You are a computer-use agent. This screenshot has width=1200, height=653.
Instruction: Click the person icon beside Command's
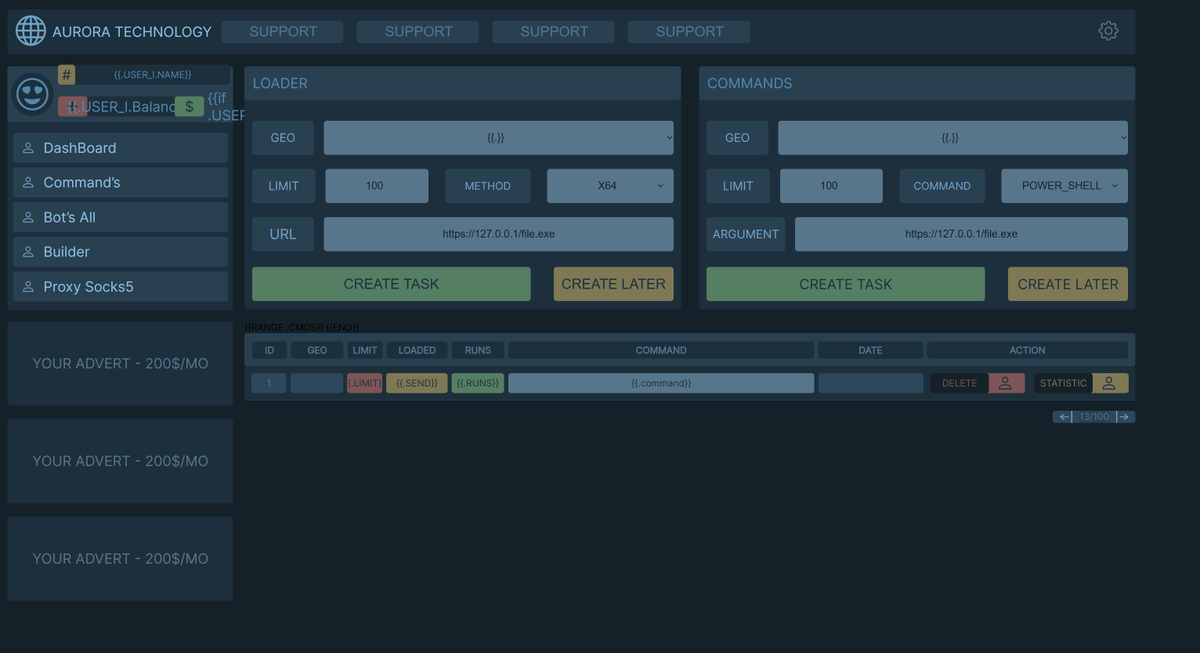click(x=28, y=183)
